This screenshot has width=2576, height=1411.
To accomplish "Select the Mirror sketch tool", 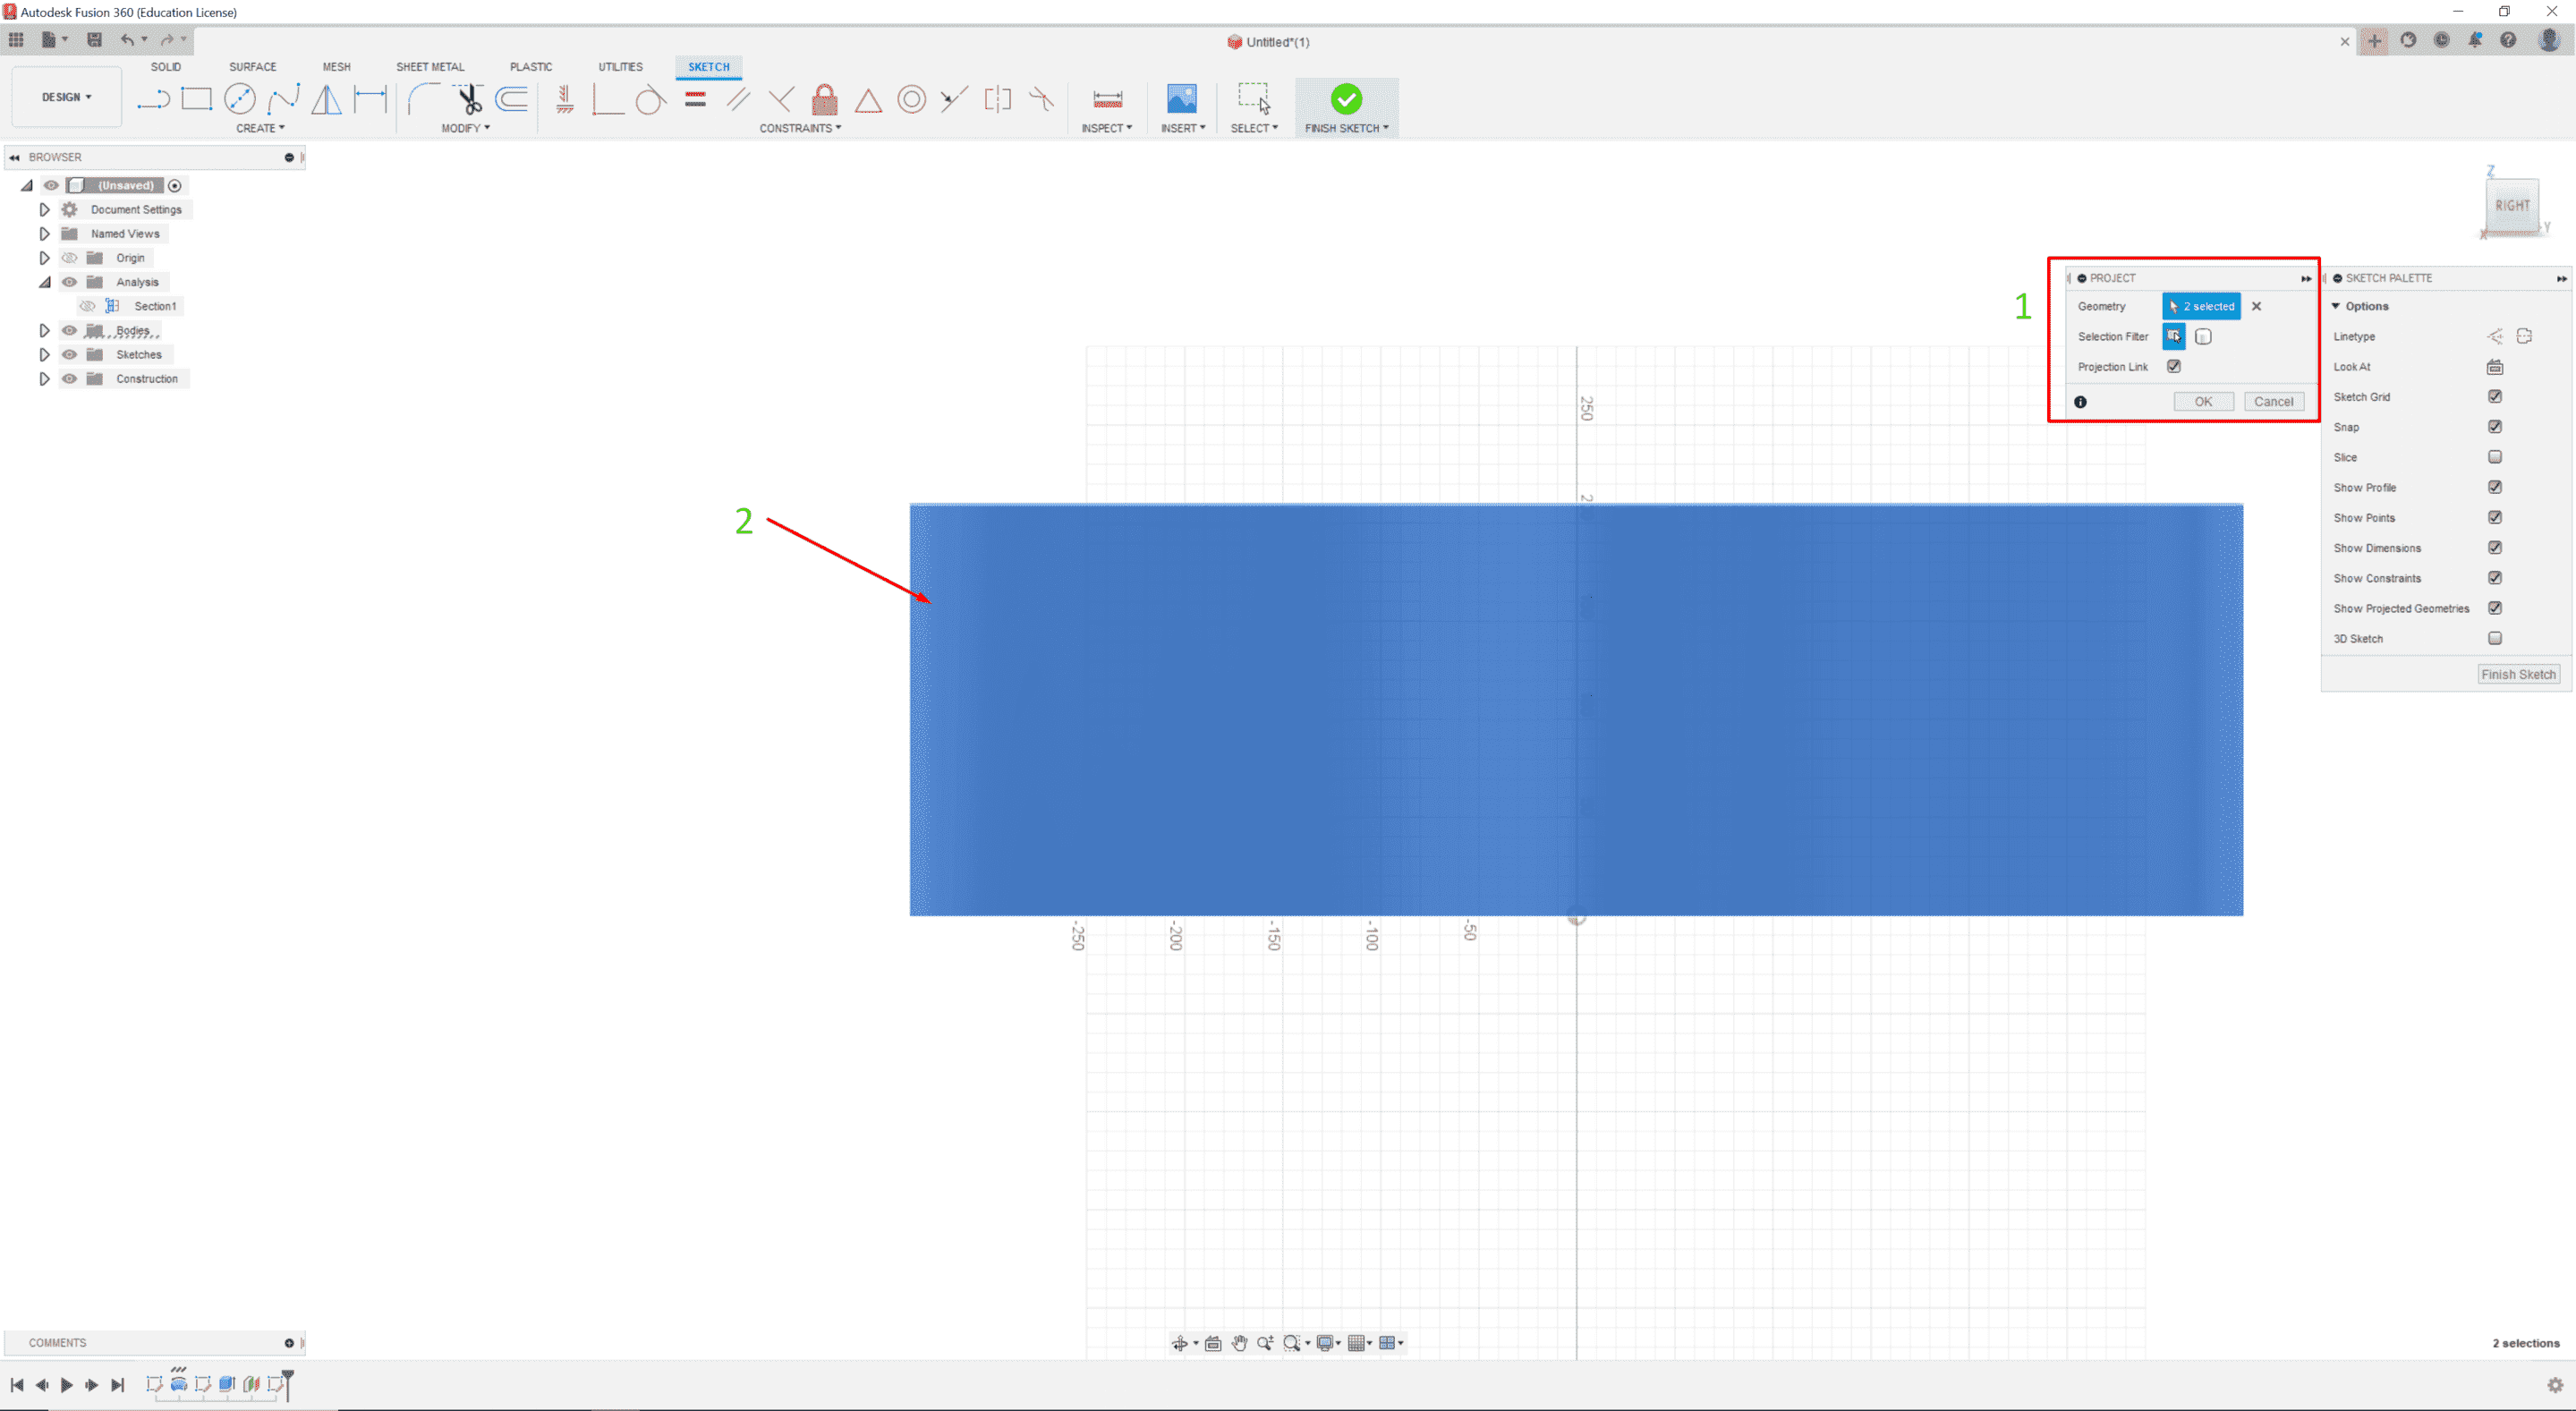I will 327,99.
